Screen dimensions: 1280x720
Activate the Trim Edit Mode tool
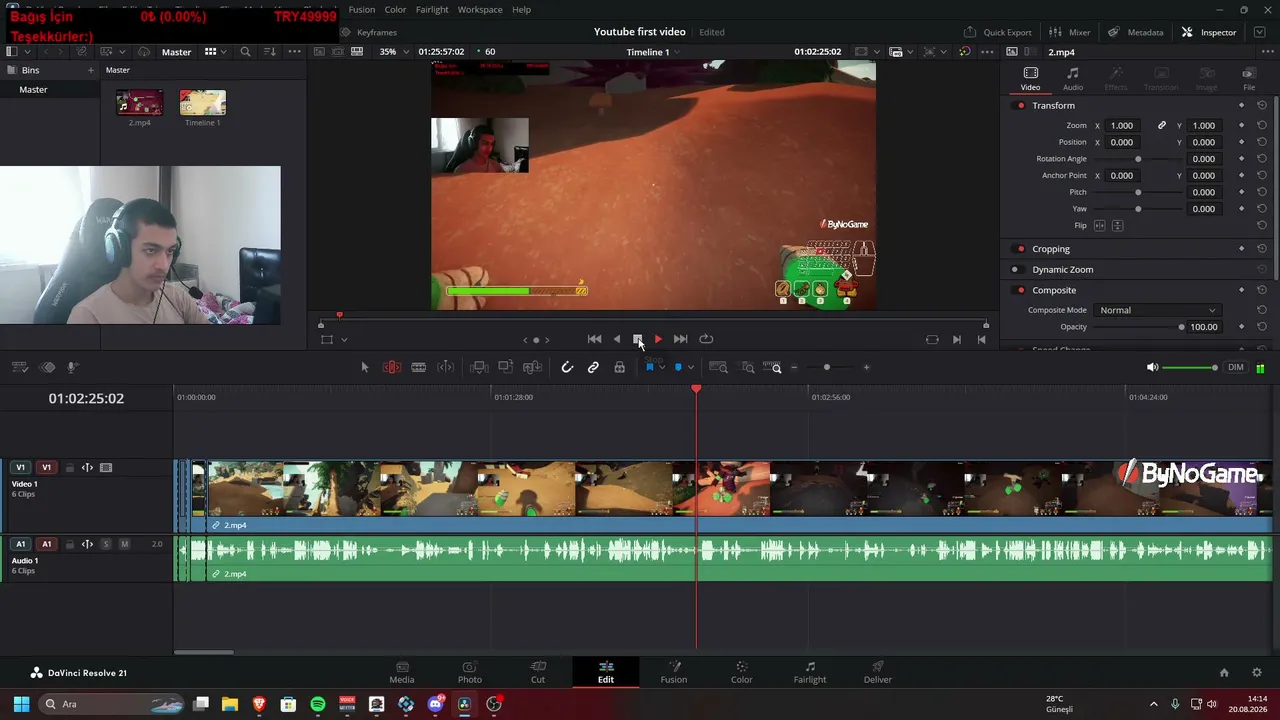pos(392,368)
